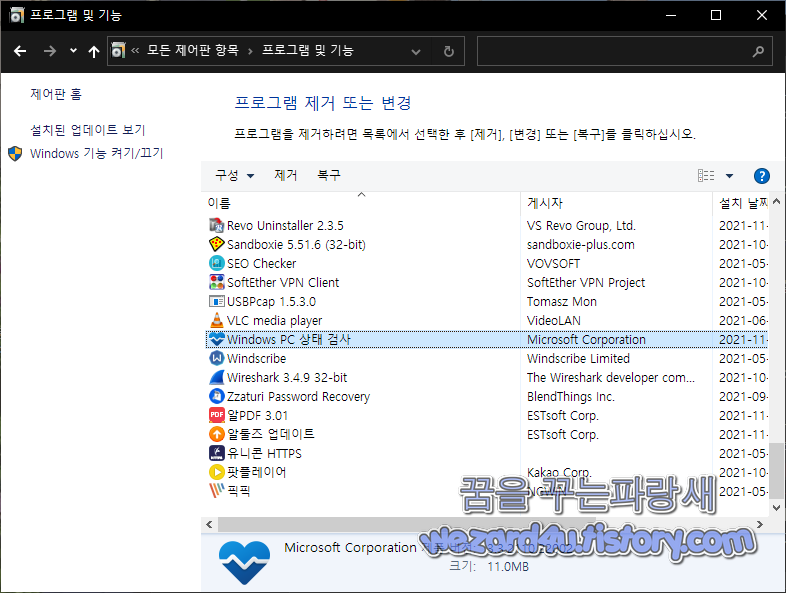Open the 구성 dropdown menu
This screenshot has height=593, width=786.
234,175
